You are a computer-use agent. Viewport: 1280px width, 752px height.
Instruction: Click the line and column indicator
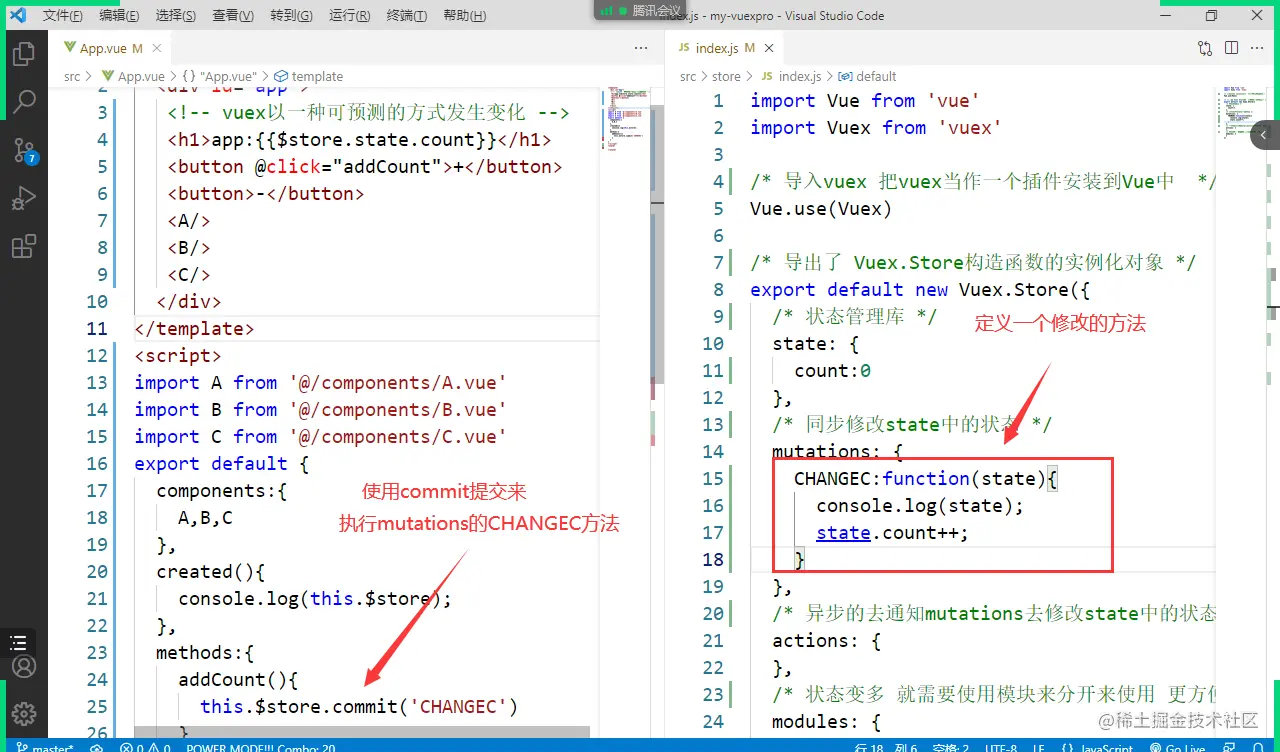coord(886,747)
